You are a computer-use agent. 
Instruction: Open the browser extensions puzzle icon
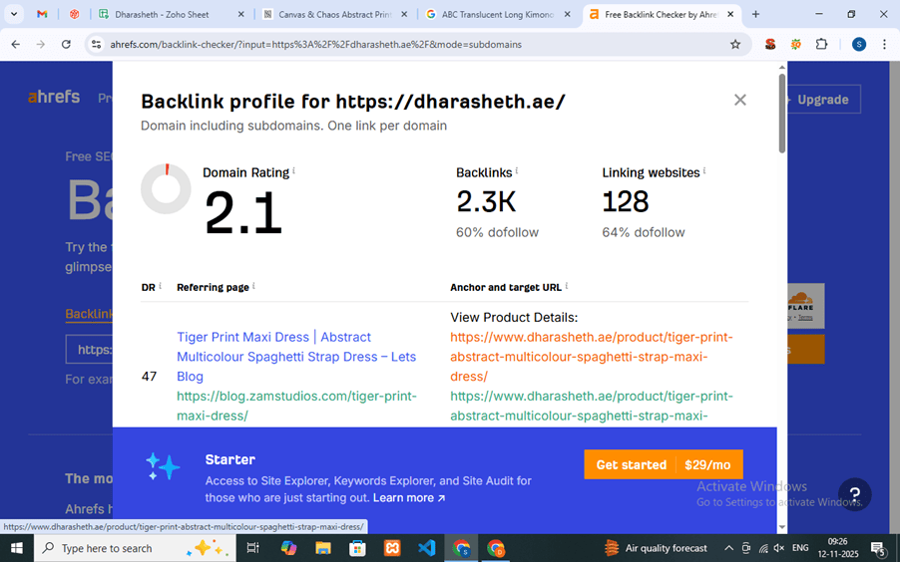coord(821,44)
